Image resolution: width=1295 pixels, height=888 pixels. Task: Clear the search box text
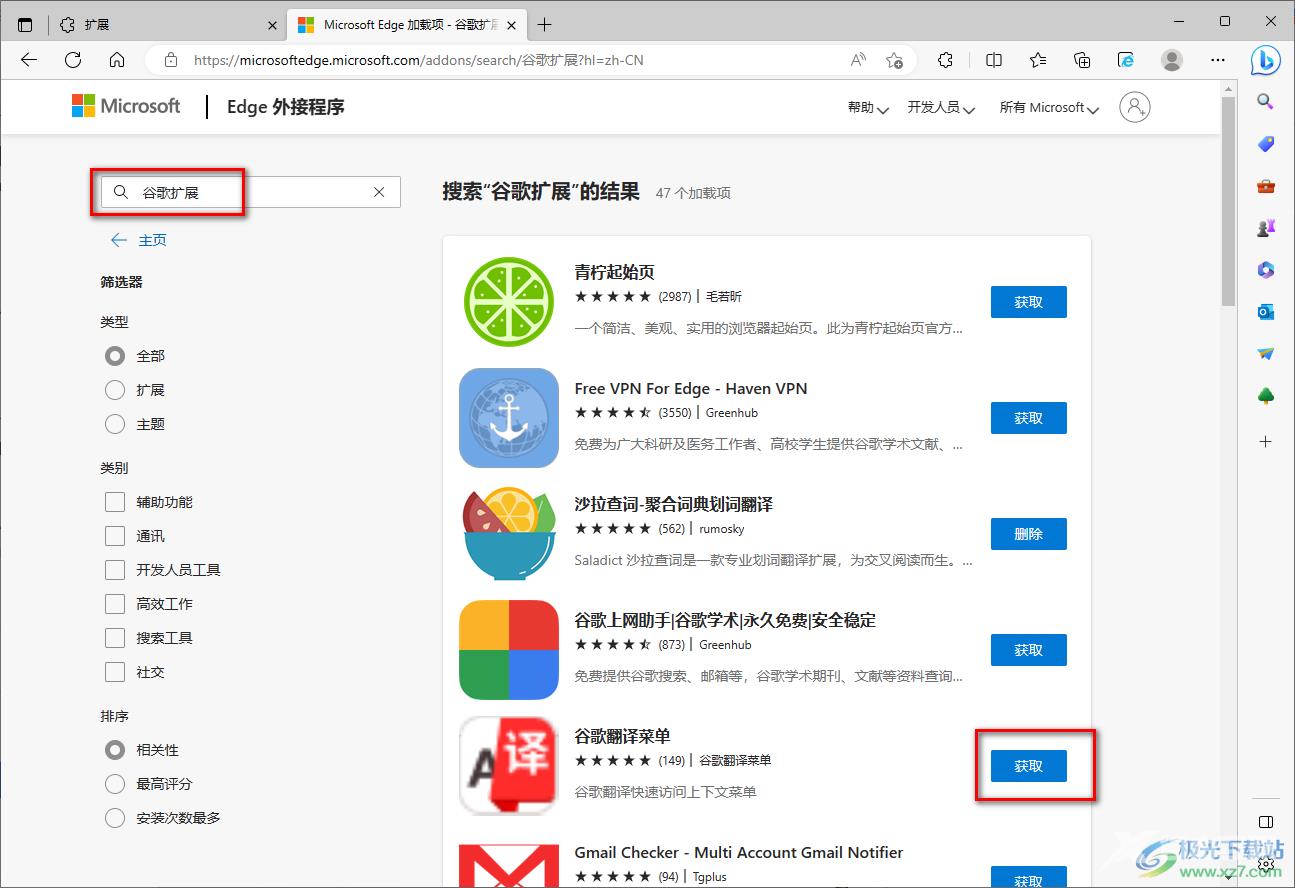point(379,192)
